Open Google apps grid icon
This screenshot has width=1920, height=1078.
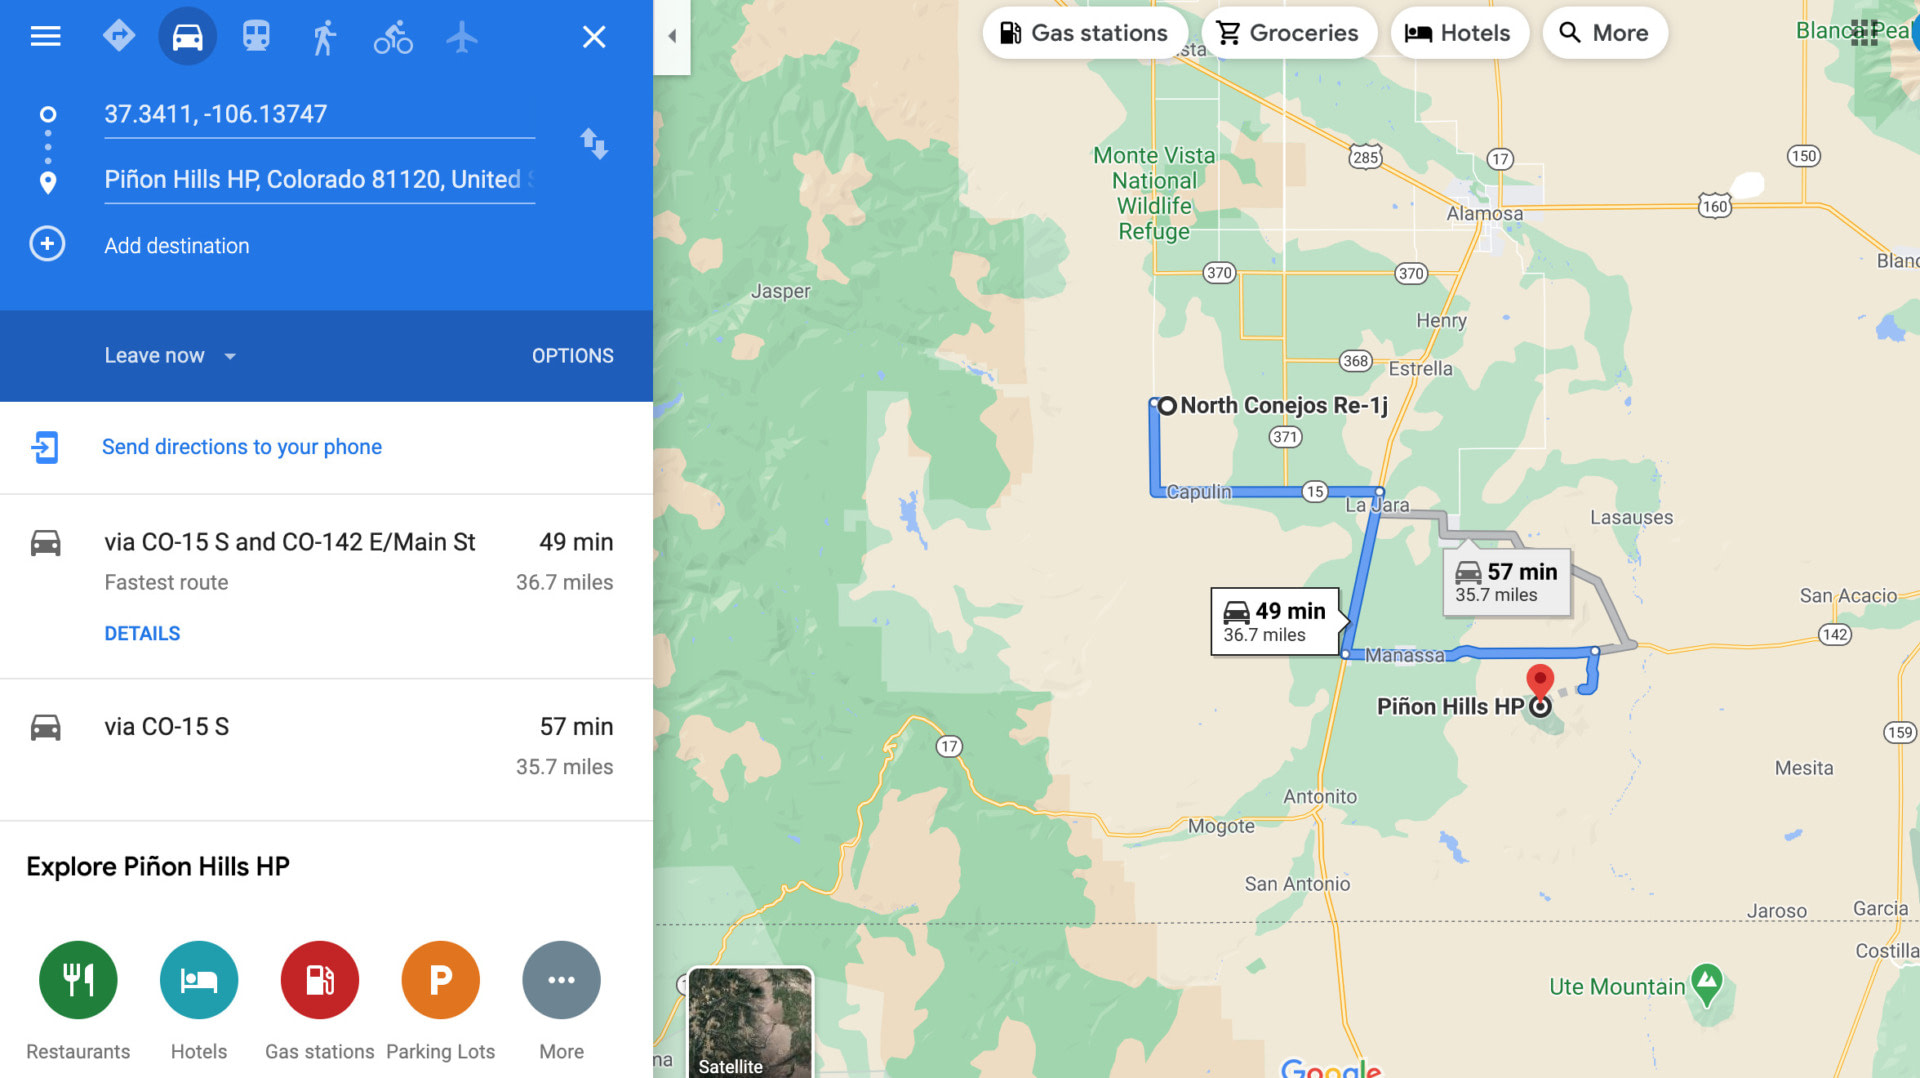pos(1864,33)
